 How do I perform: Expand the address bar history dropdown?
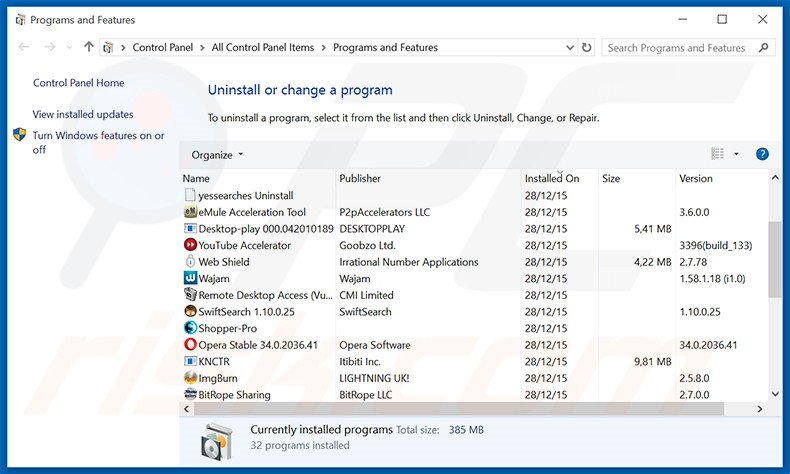pos(570,47)
